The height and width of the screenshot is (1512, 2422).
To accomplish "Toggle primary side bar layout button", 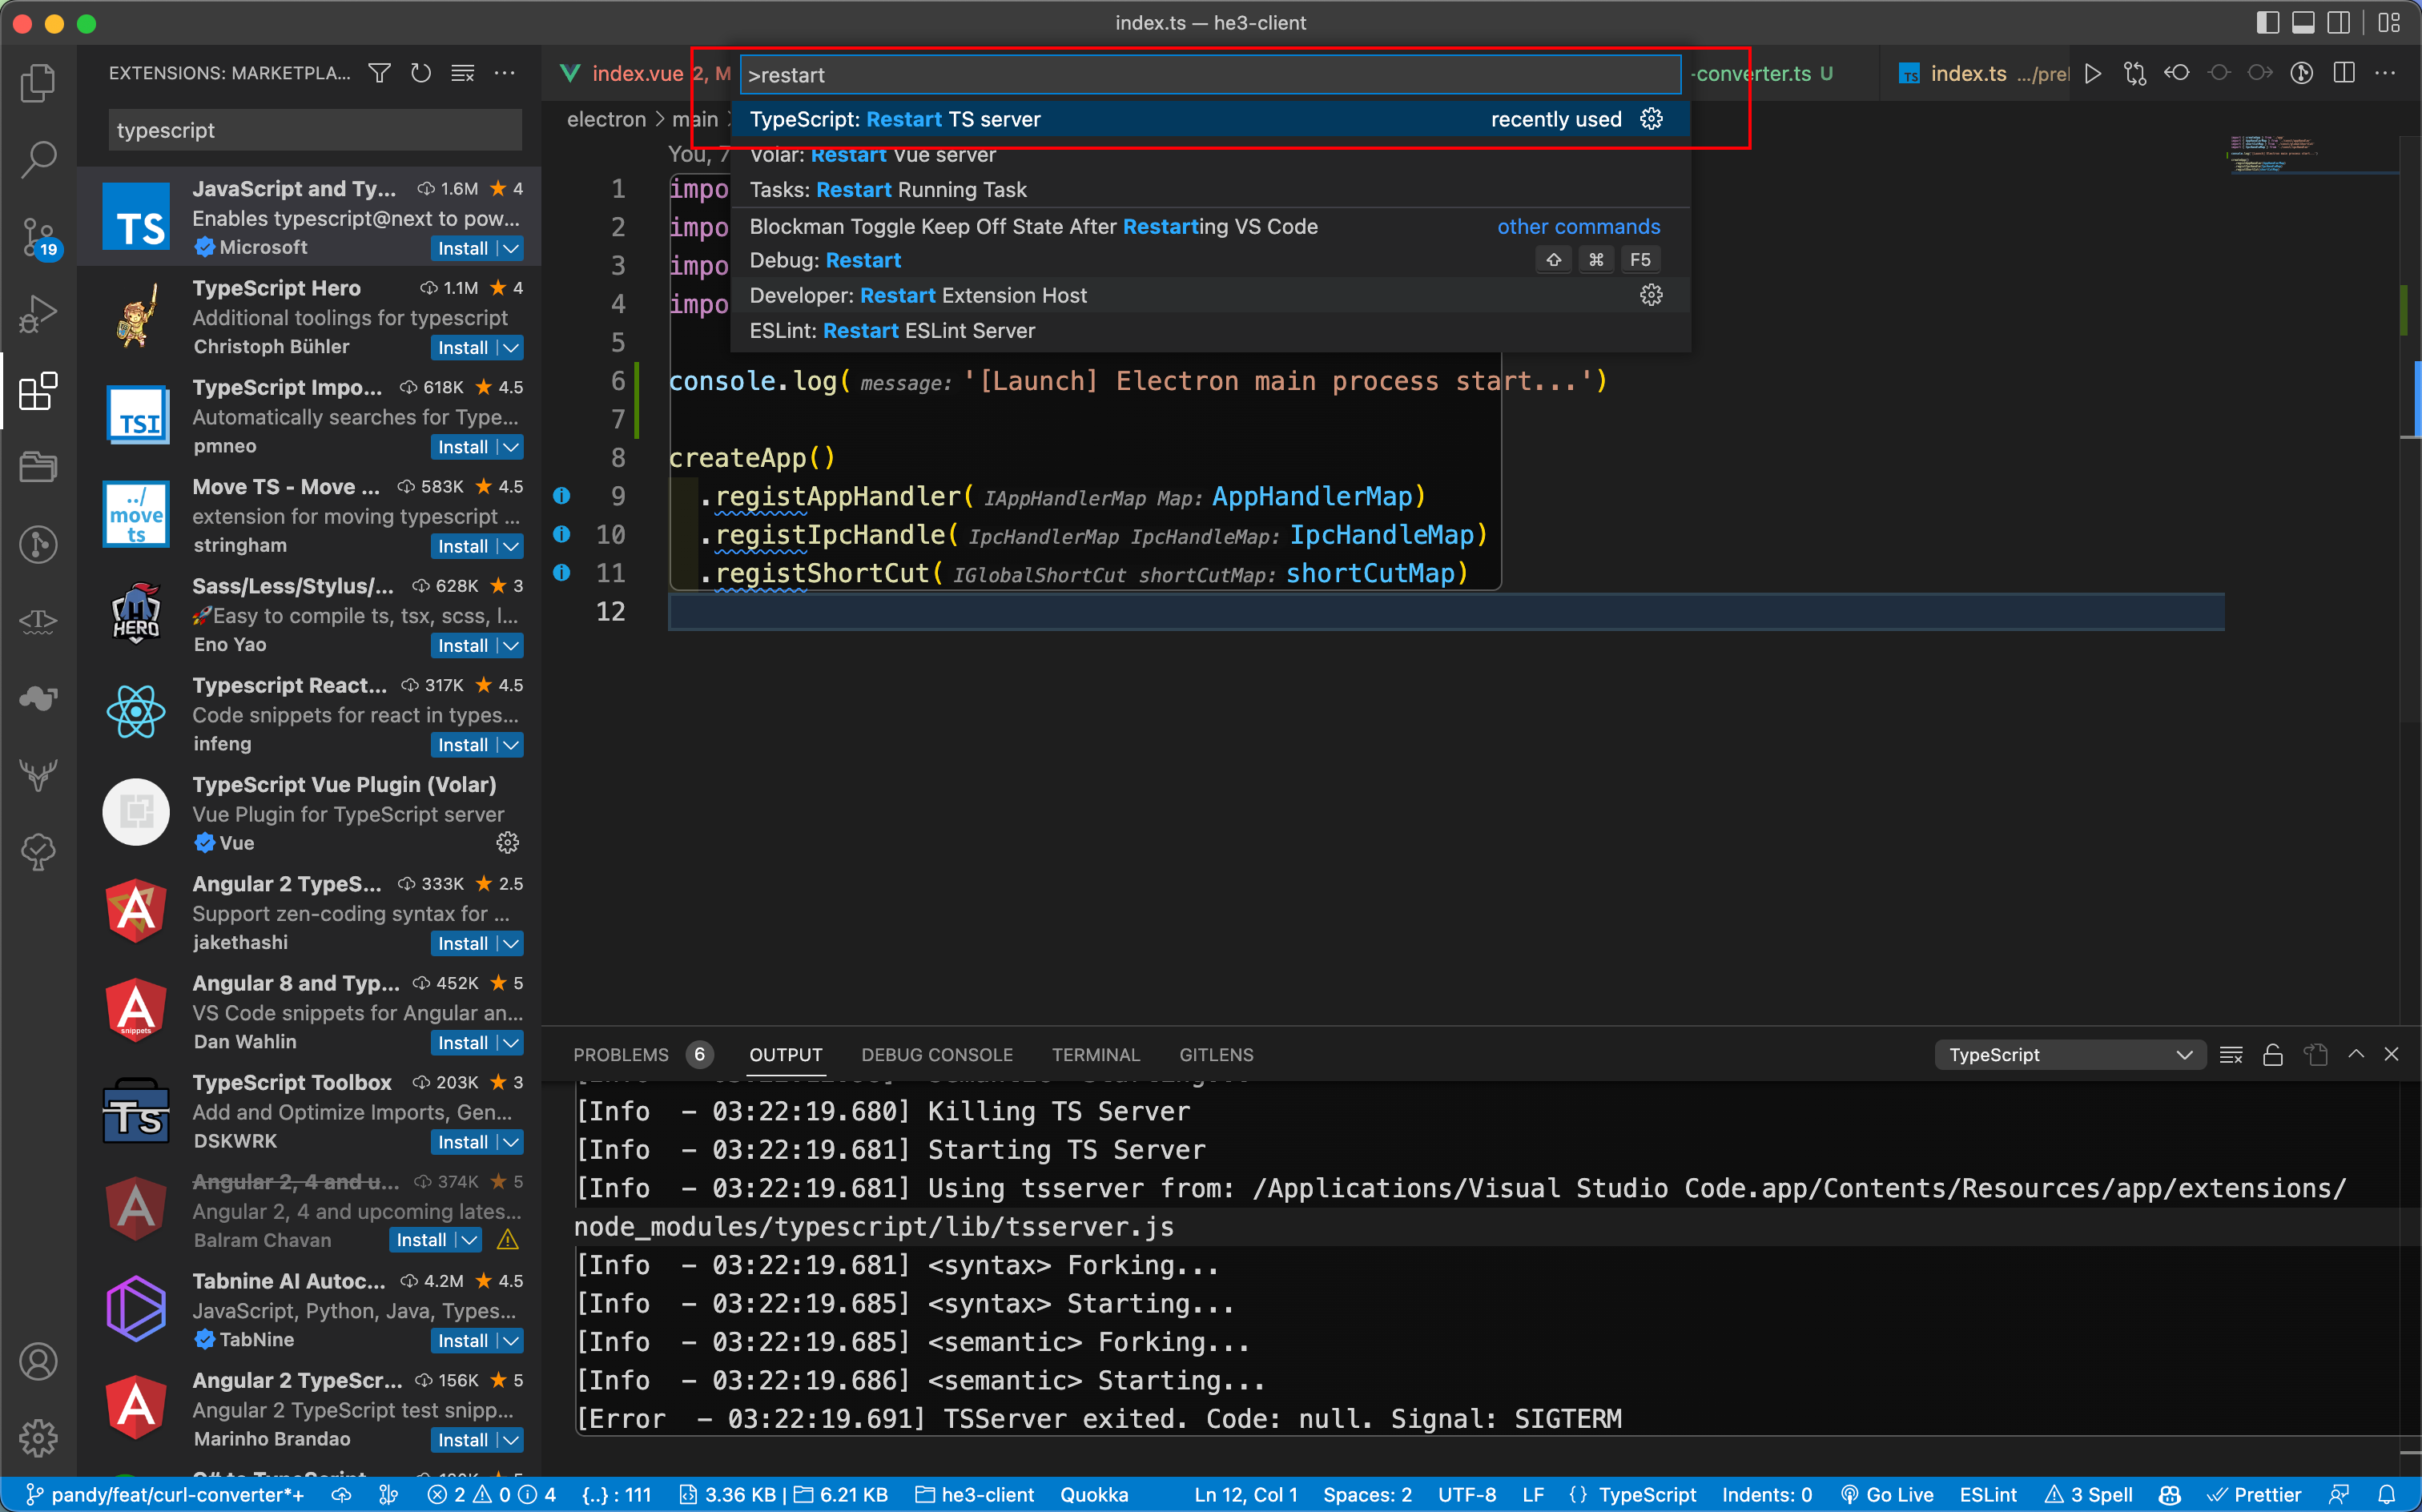I will tap(2268, 22).
